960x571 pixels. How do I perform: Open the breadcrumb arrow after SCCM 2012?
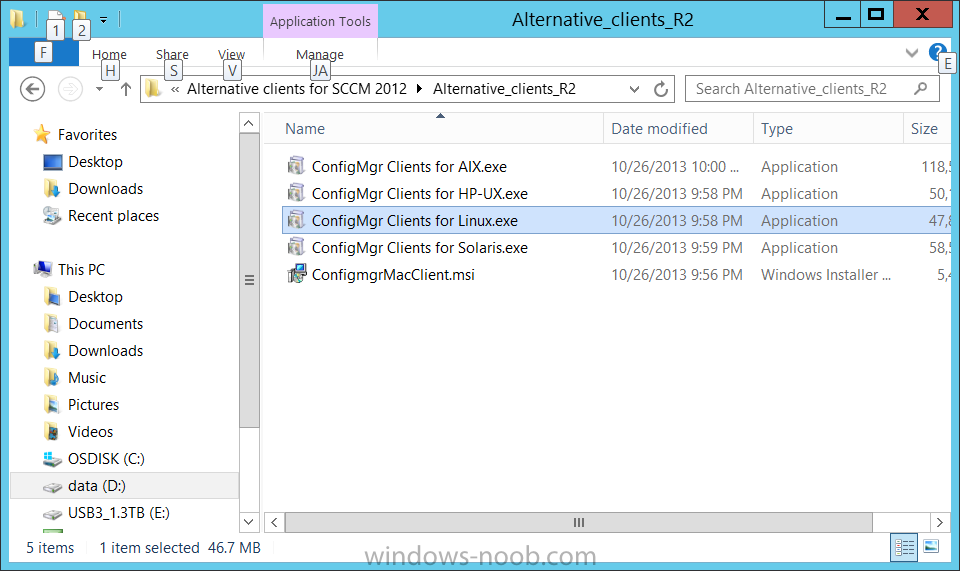[419, 89]
